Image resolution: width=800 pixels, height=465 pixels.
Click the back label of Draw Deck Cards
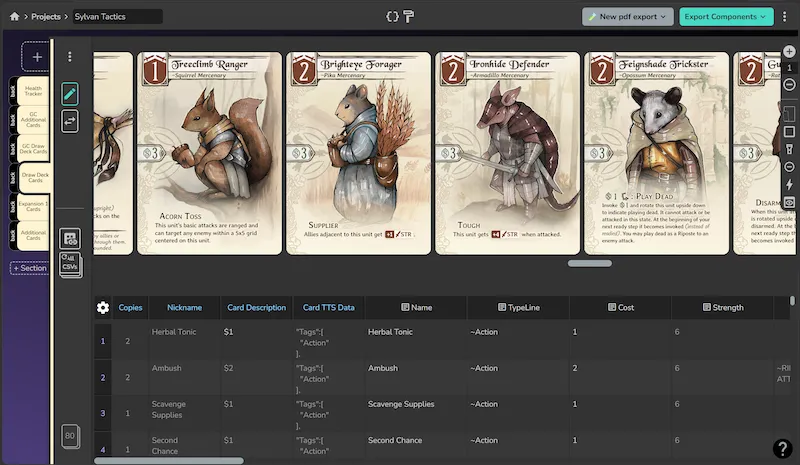(13, 178)
